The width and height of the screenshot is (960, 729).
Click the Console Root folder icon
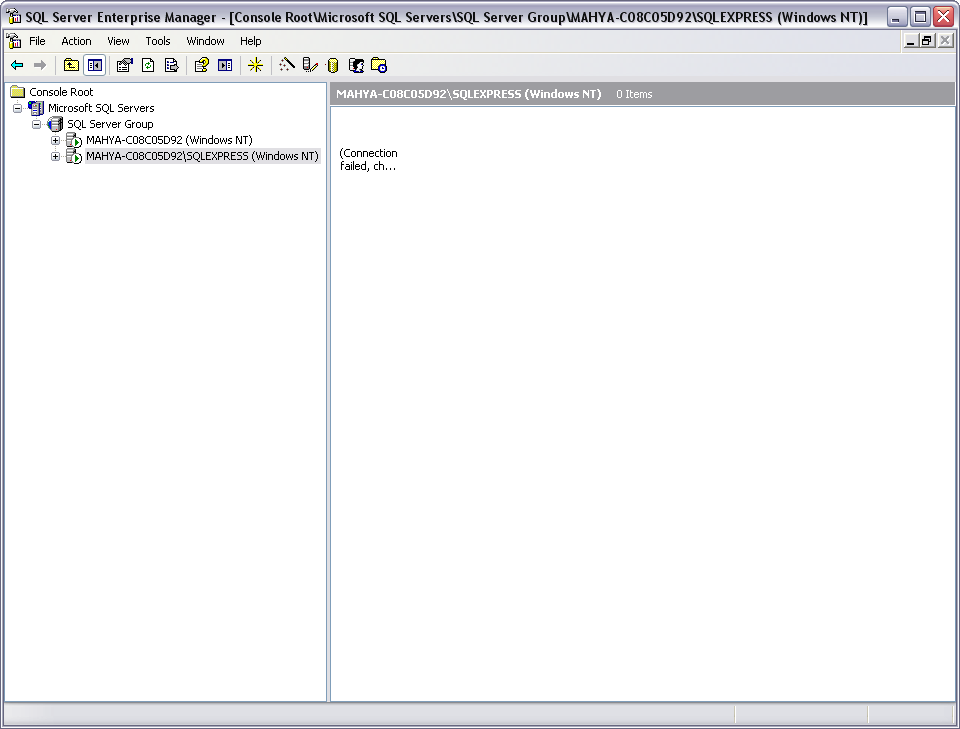pyautogui.click(x=18, y=92)
